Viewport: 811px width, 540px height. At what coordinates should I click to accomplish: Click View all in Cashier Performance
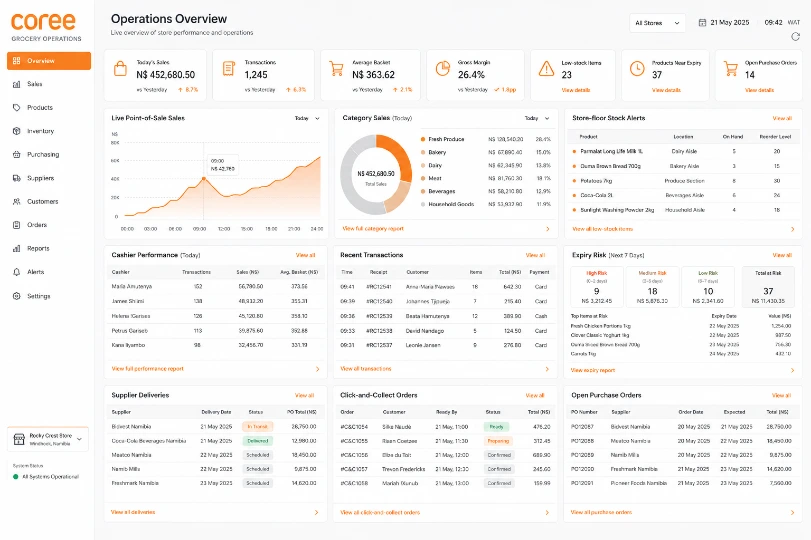[x=305, y=255]
